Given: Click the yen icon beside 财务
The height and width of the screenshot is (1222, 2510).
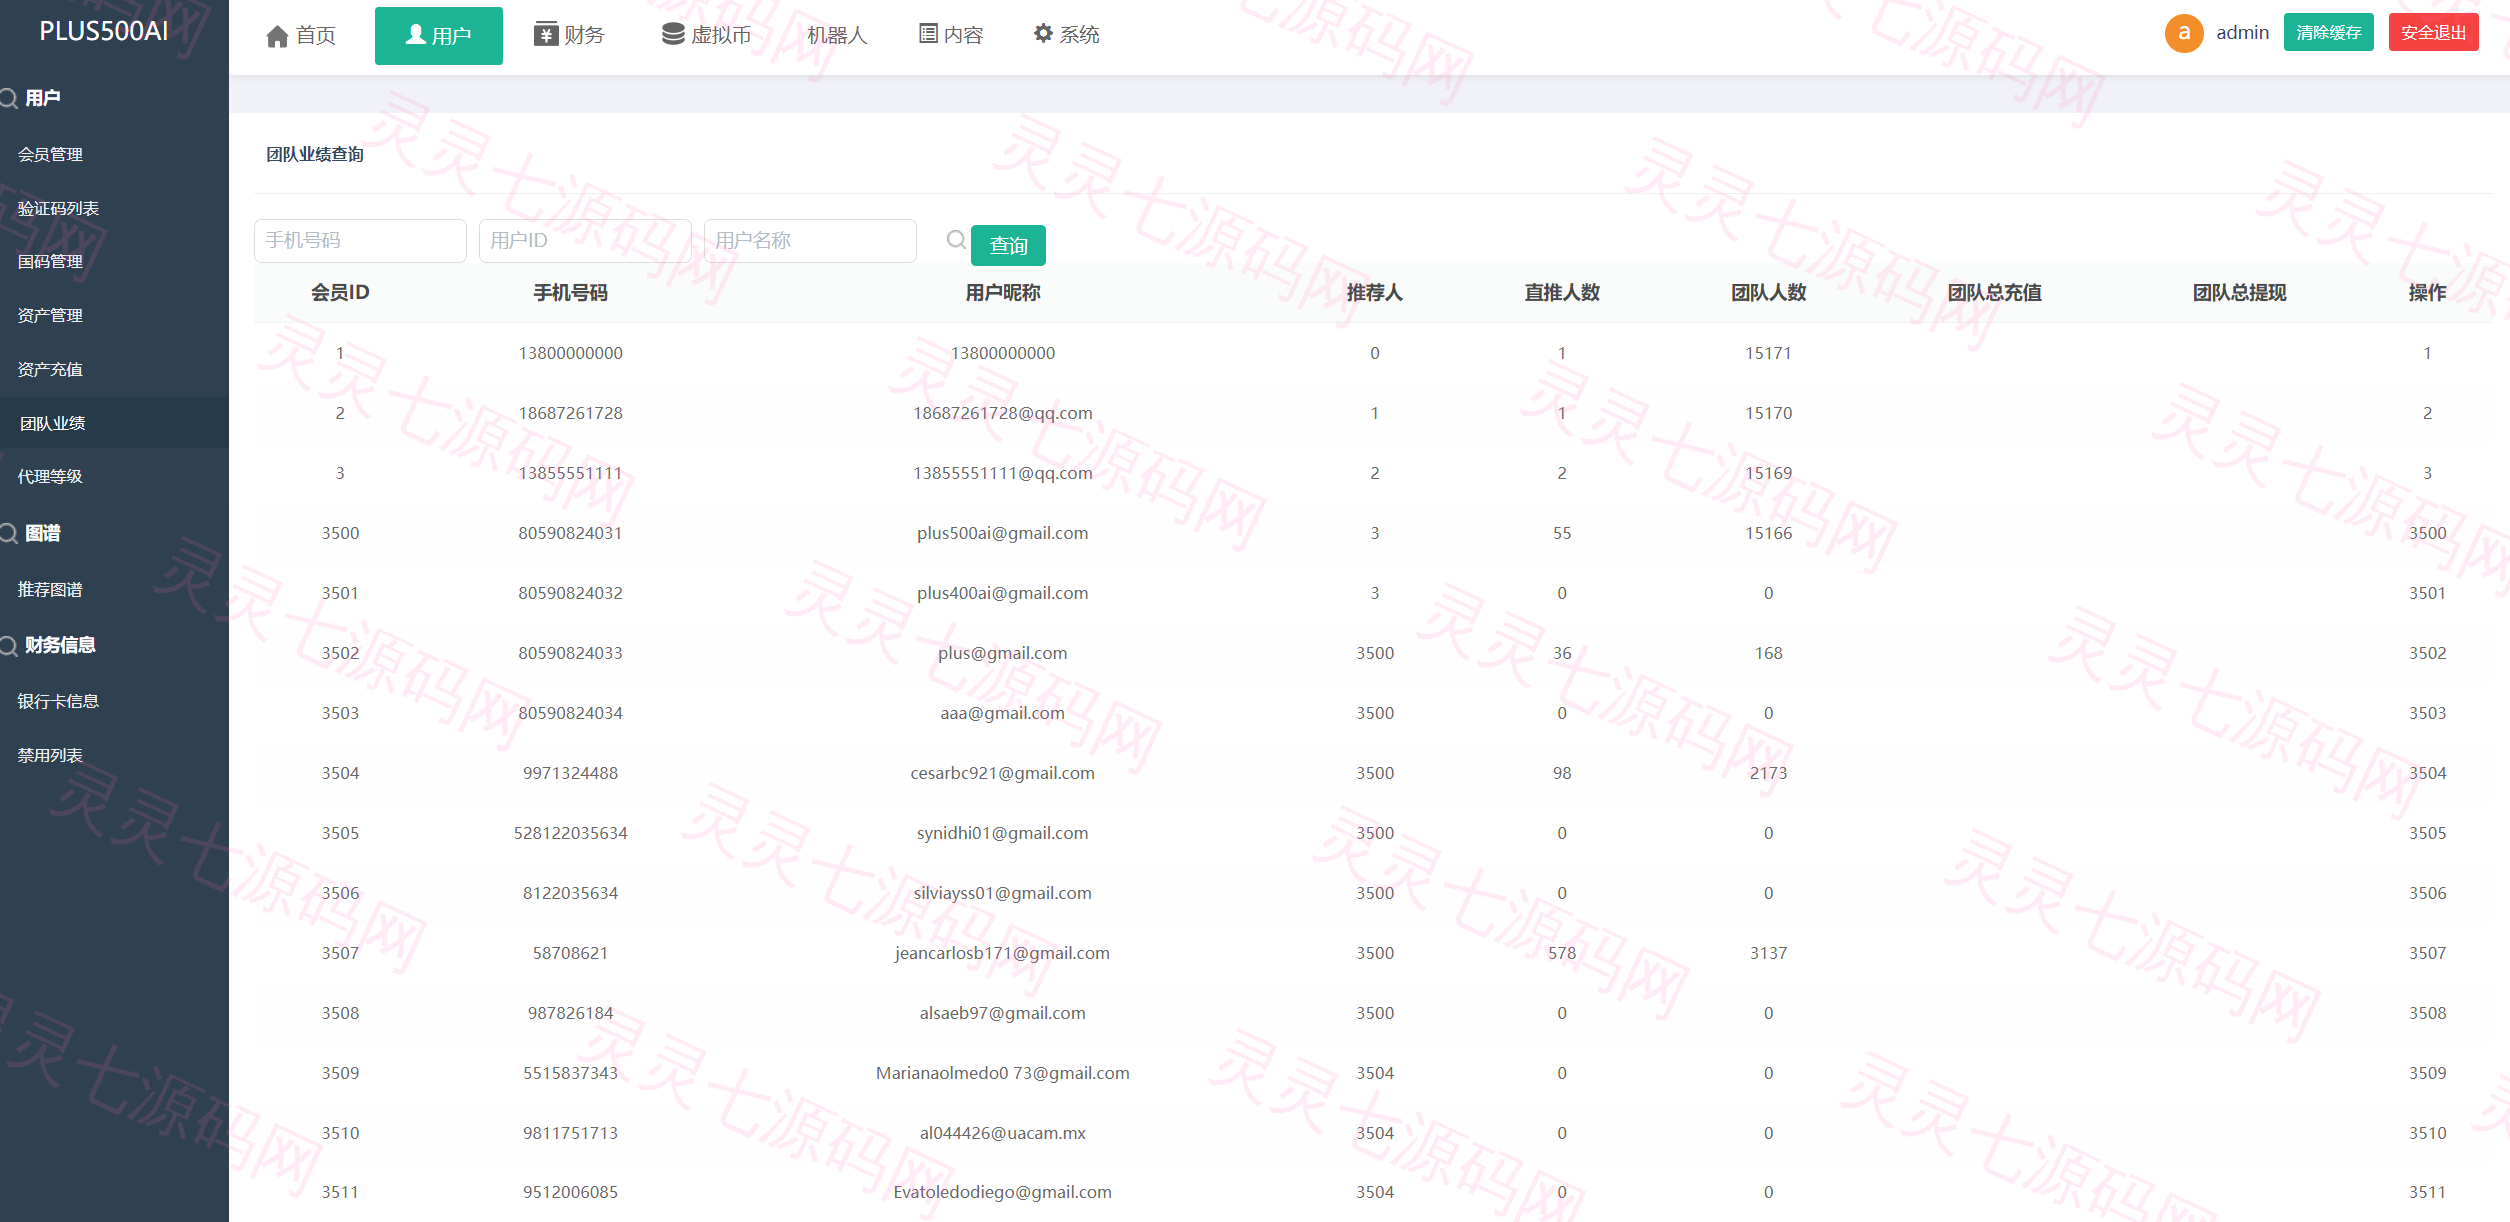Looking at the screenshot, I should [x=546, y=34].
